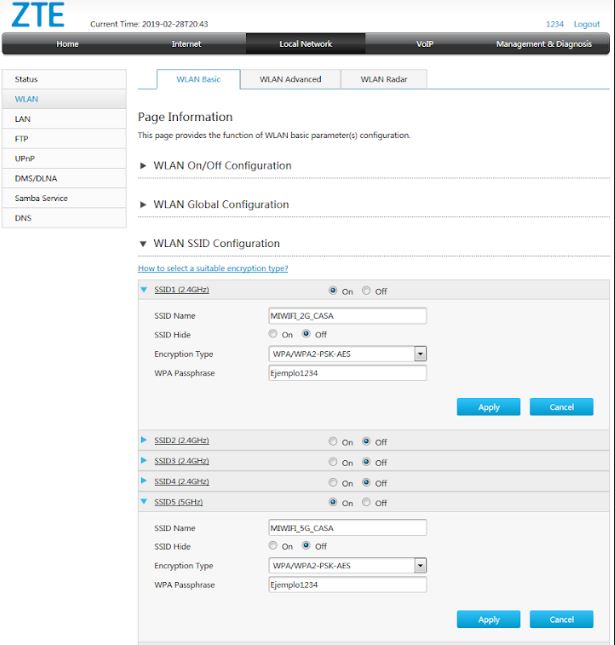
Task: Set SSID1 (2.4GHz) to On
Action: coord(333,290)
